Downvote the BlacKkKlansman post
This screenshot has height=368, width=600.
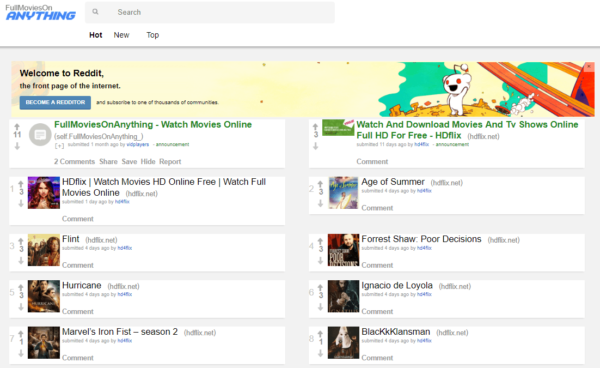tap(321, 353)
